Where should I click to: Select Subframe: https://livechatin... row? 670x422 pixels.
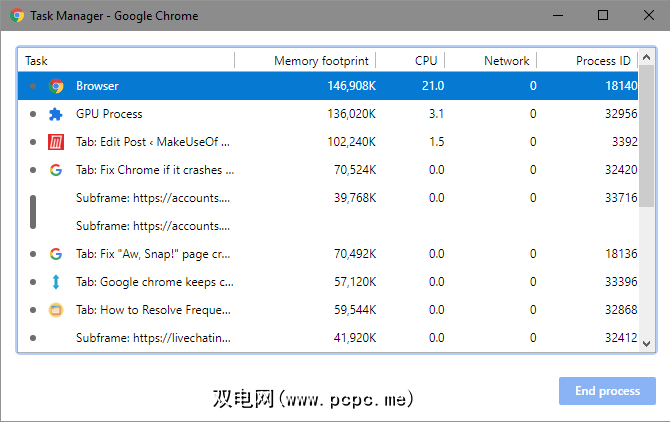click(x=328, y=338)
